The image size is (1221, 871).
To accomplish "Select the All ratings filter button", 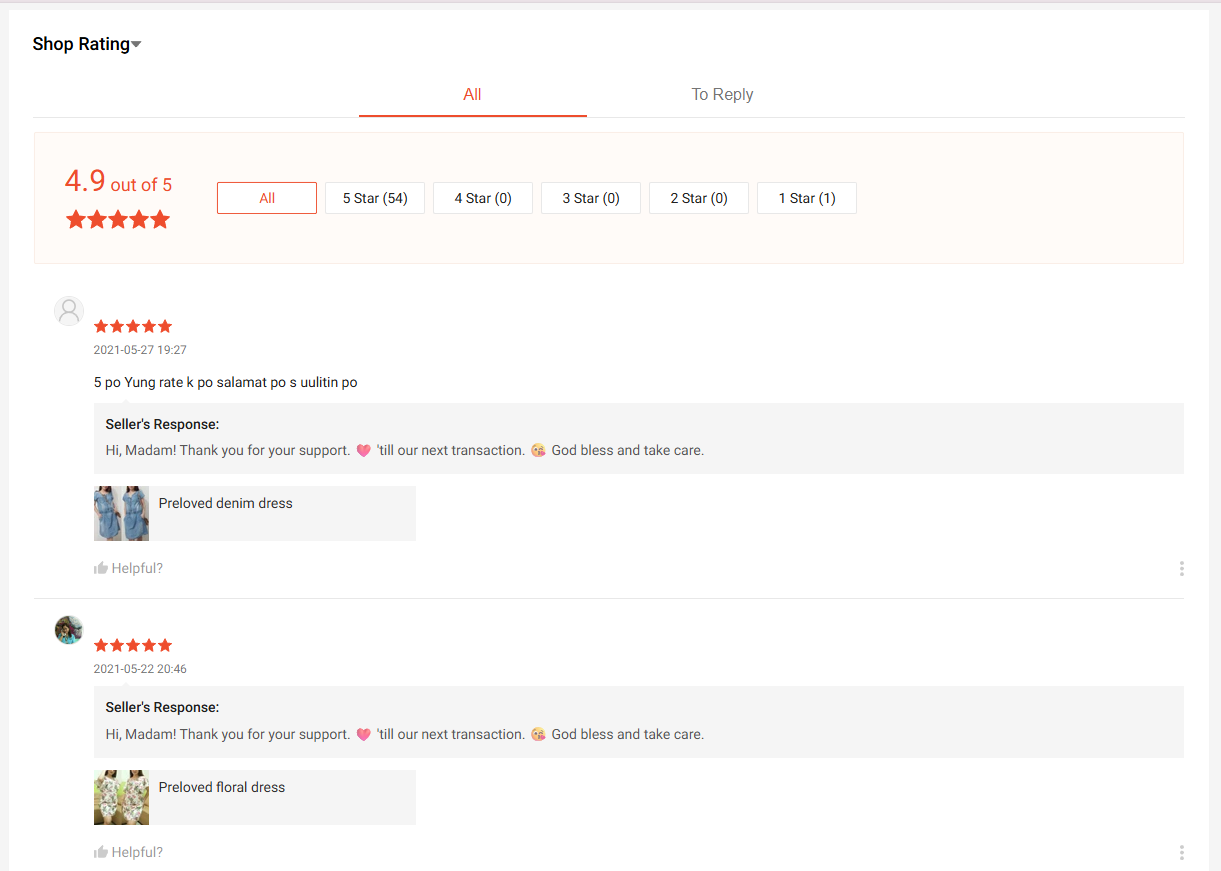I will 267,198.
